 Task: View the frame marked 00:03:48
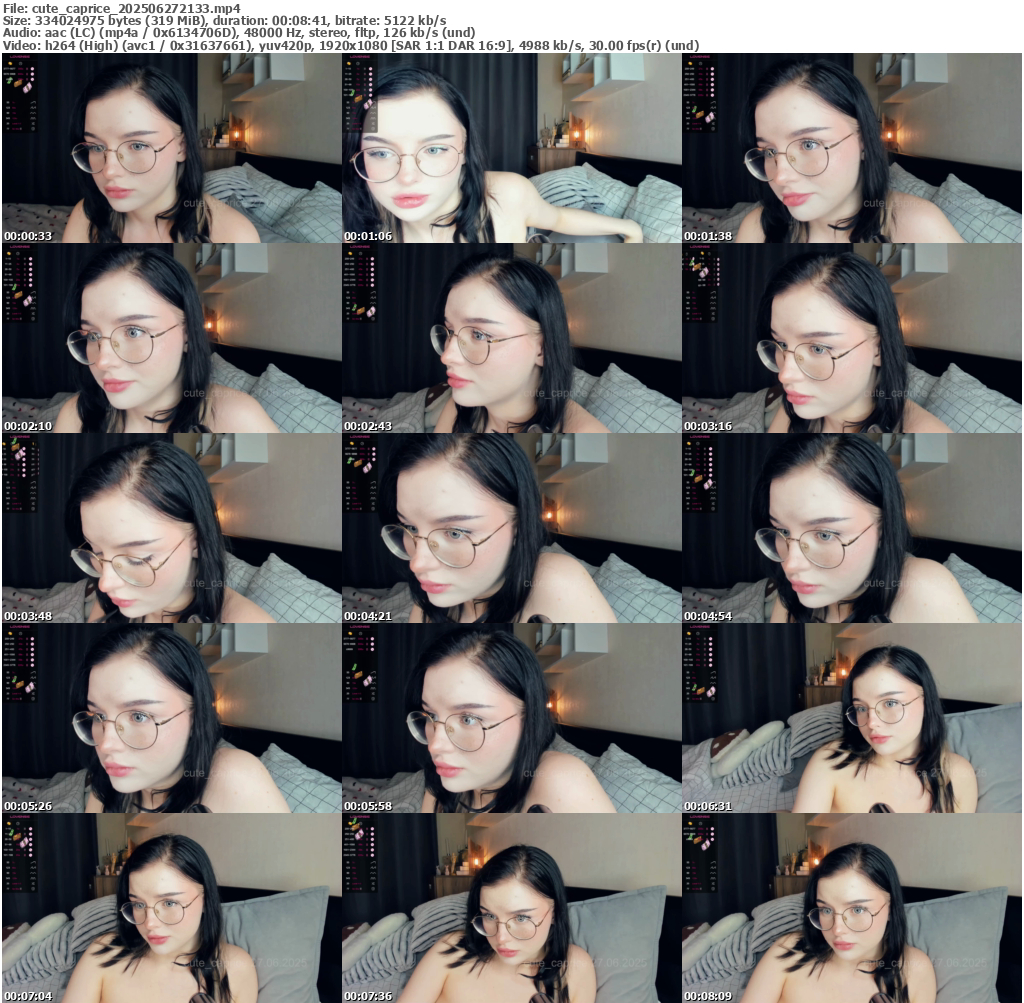[x=172, y=528]
